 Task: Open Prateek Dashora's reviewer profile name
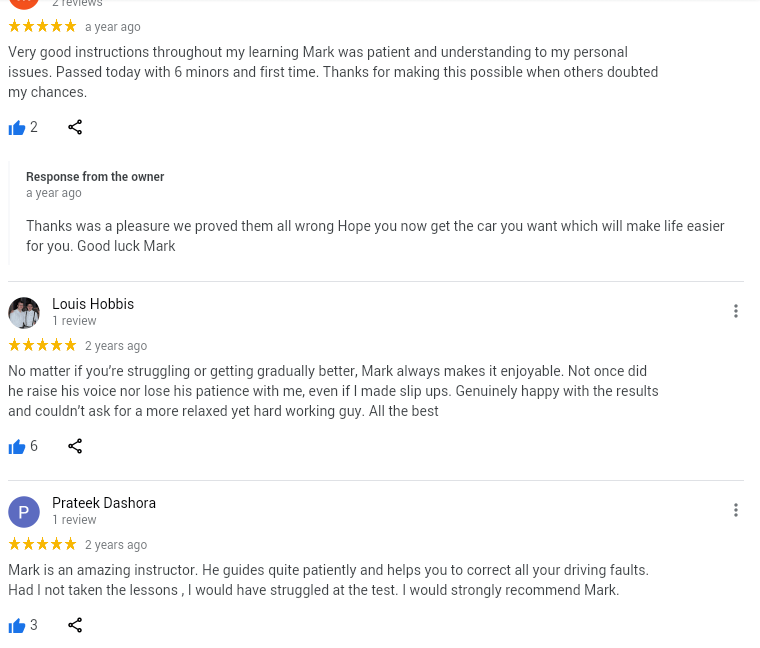click(104, 503)
